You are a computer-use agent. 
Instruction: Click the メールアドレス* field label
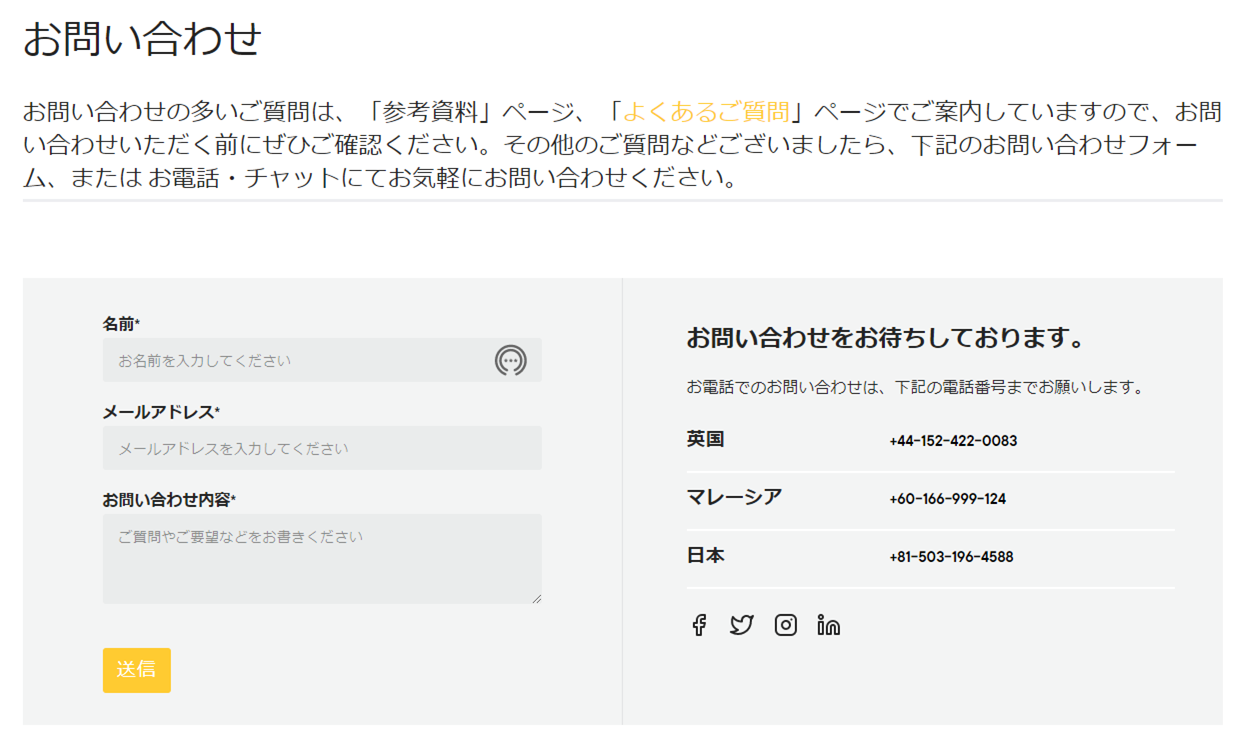[x=161, y=412]
